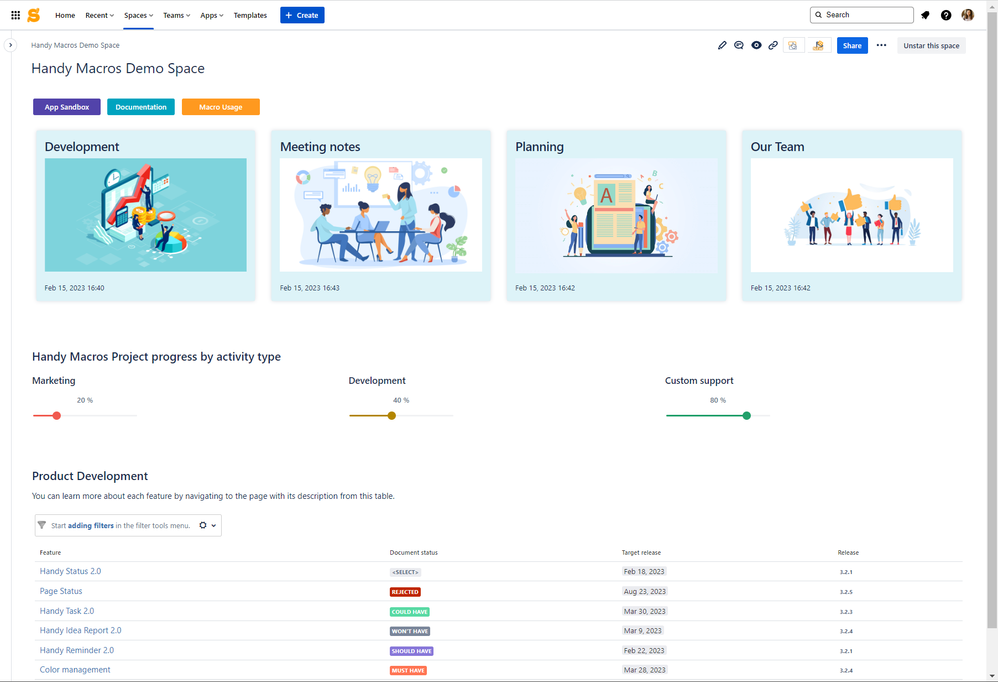Click the MUST HAVE status badge

click(x=408, y=671)
